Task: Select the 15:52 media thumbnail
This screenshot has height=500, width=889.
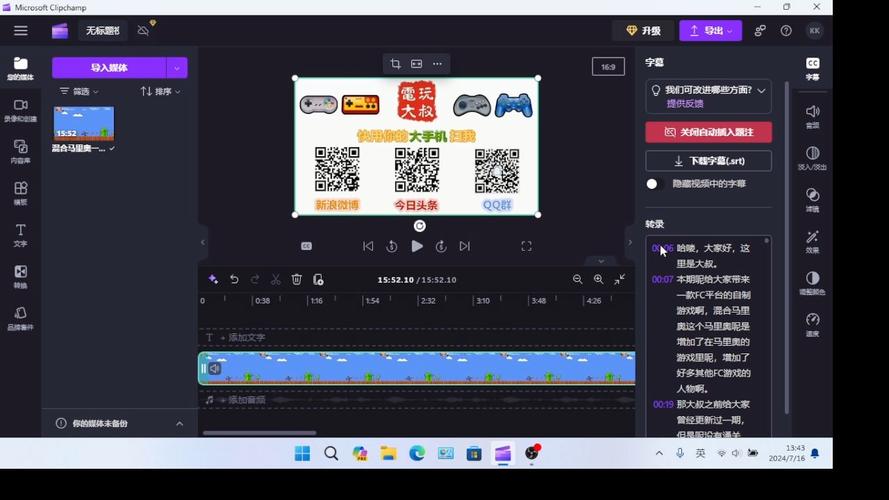Action: click(x=84, y=123)
